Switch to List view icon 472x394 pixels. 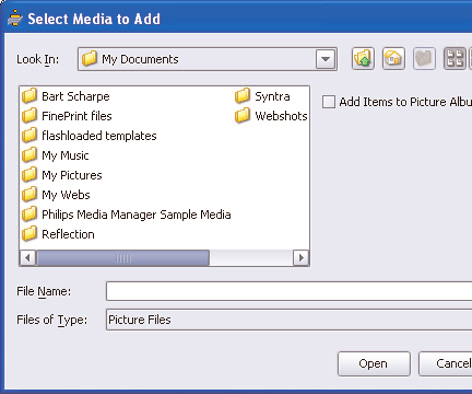point(455,59)
